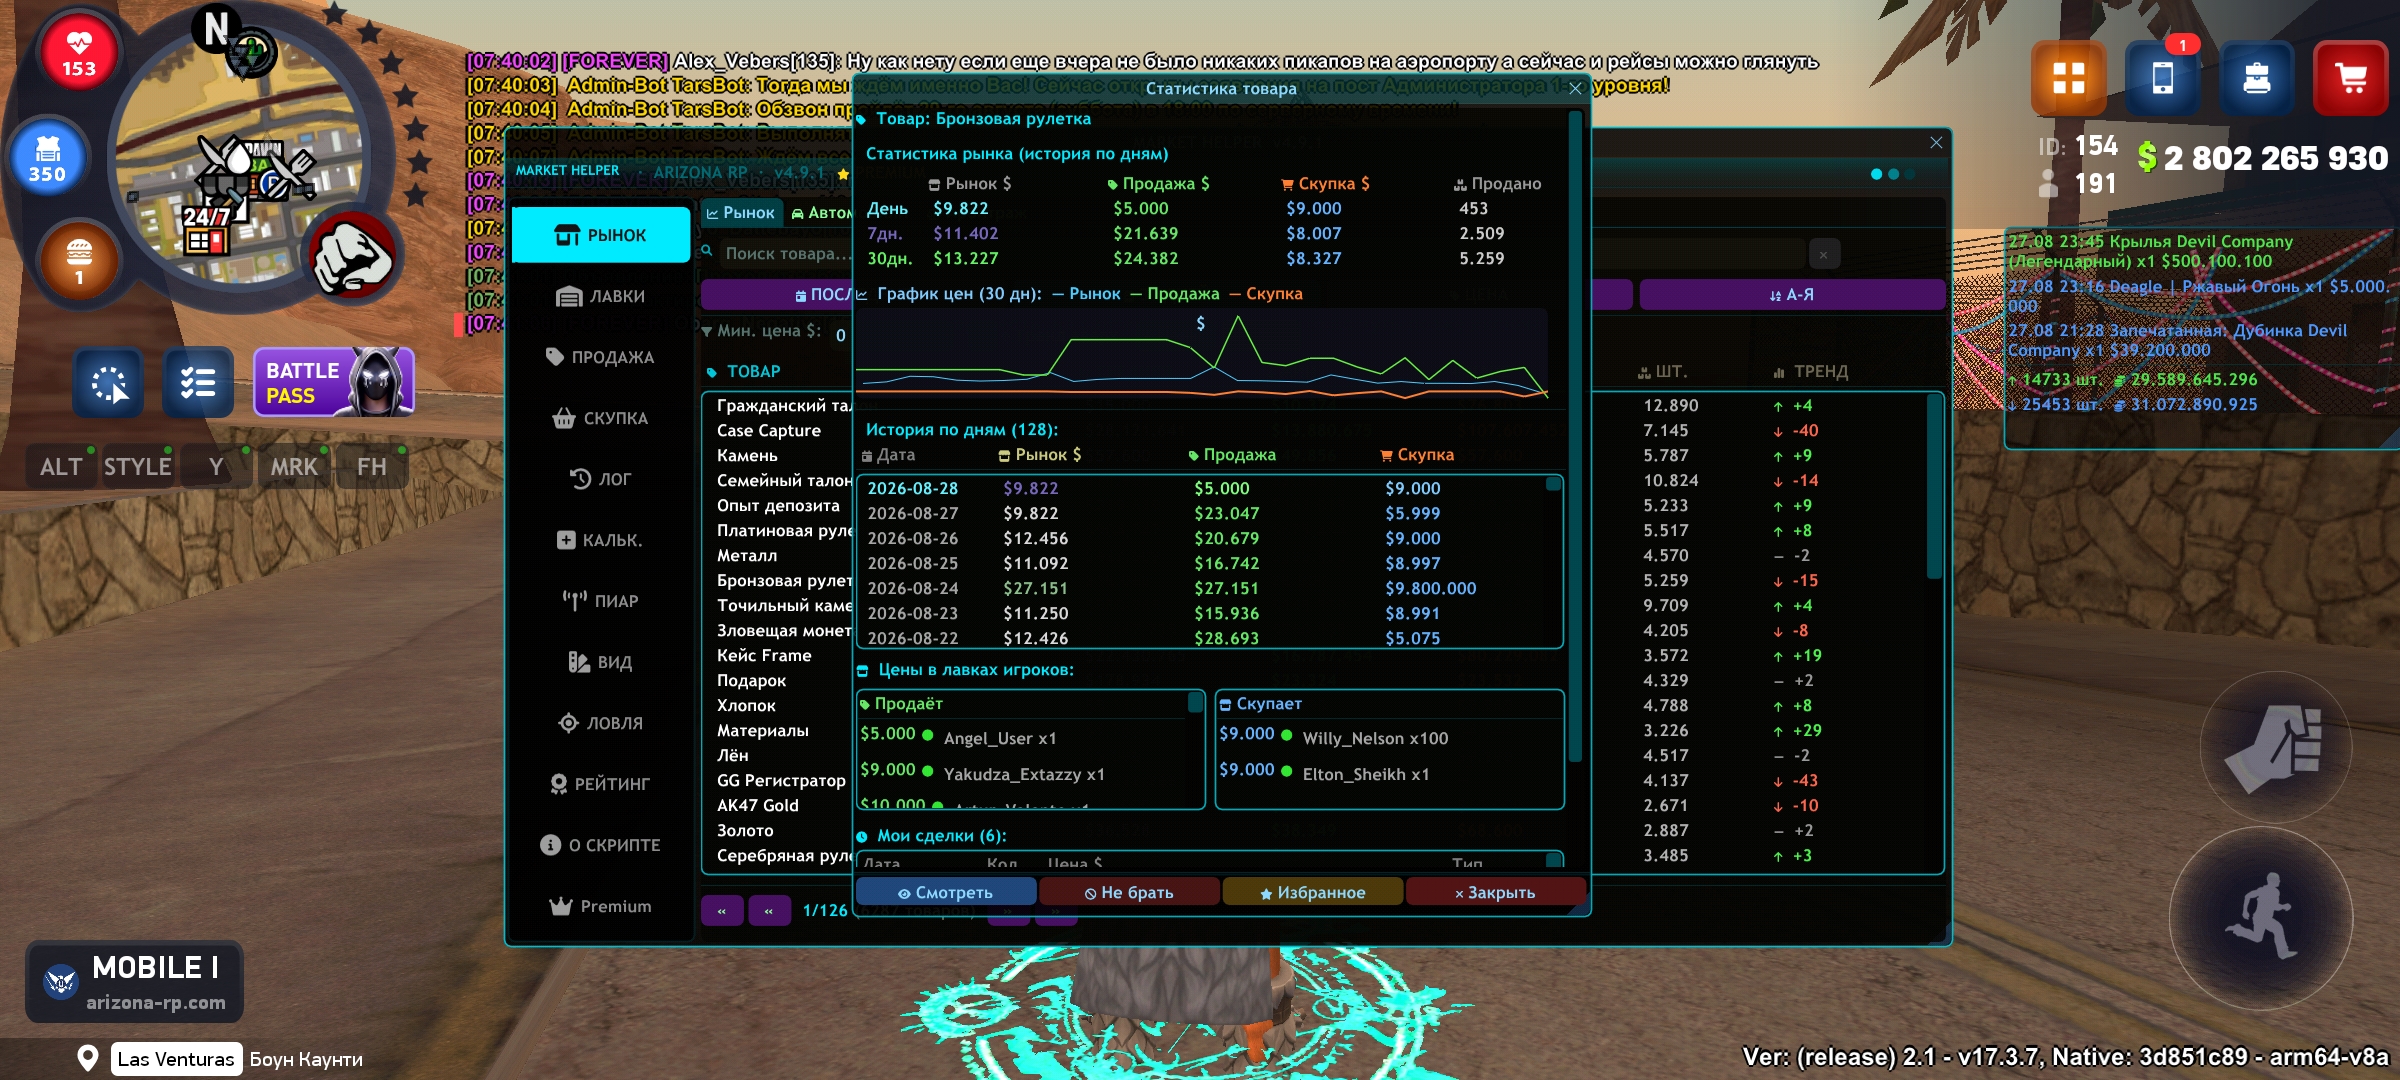Tap the blue armor indicator 350
Image resolution: width=2400 pixels, height=1080 pixels.
[47, 159]
